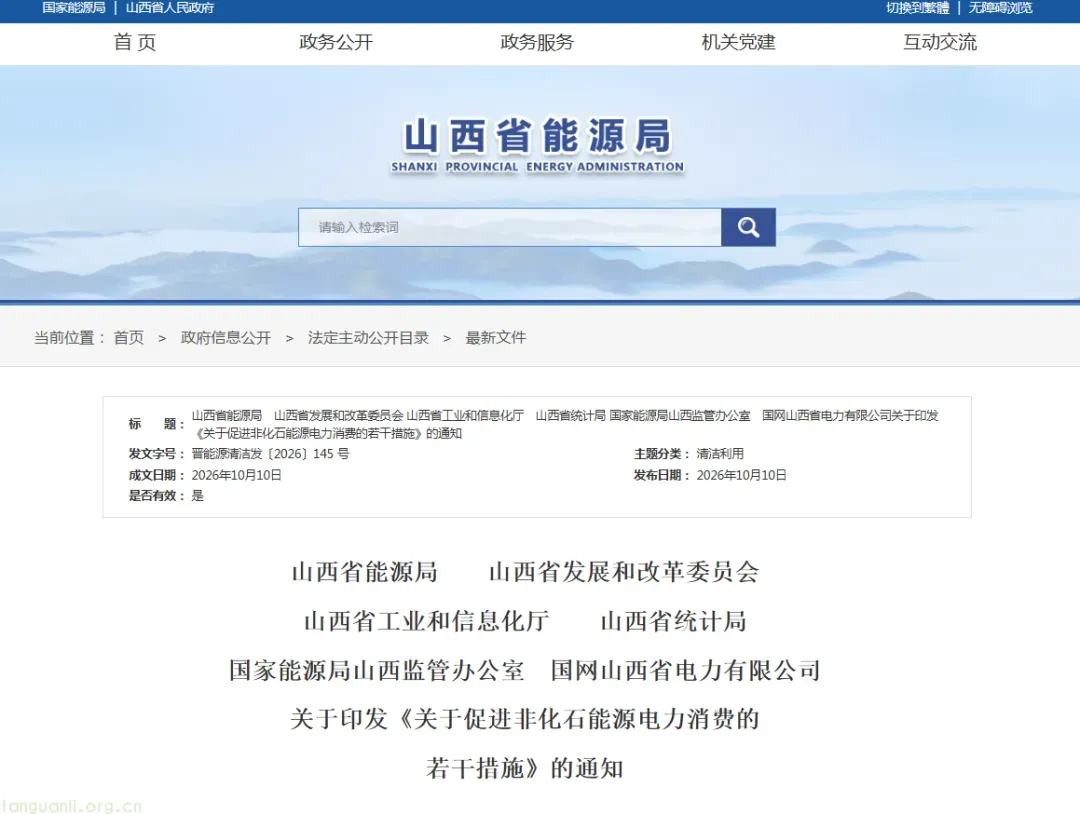Click heading text 国家能源局山西监管办公室
This screenshot has width=1080, height=814.
pos(377,670)
